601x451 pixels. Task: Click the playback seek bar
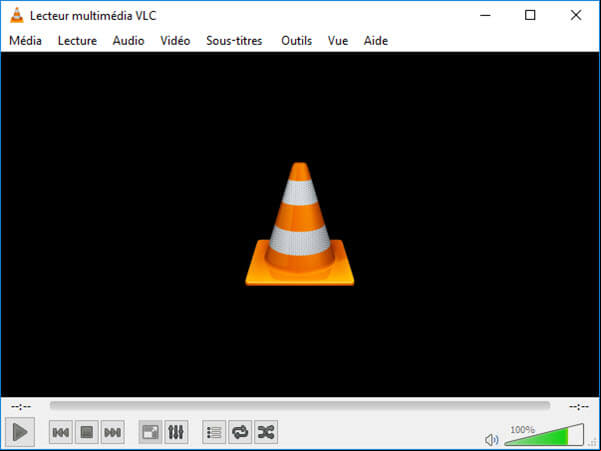[x=300, y=405]
